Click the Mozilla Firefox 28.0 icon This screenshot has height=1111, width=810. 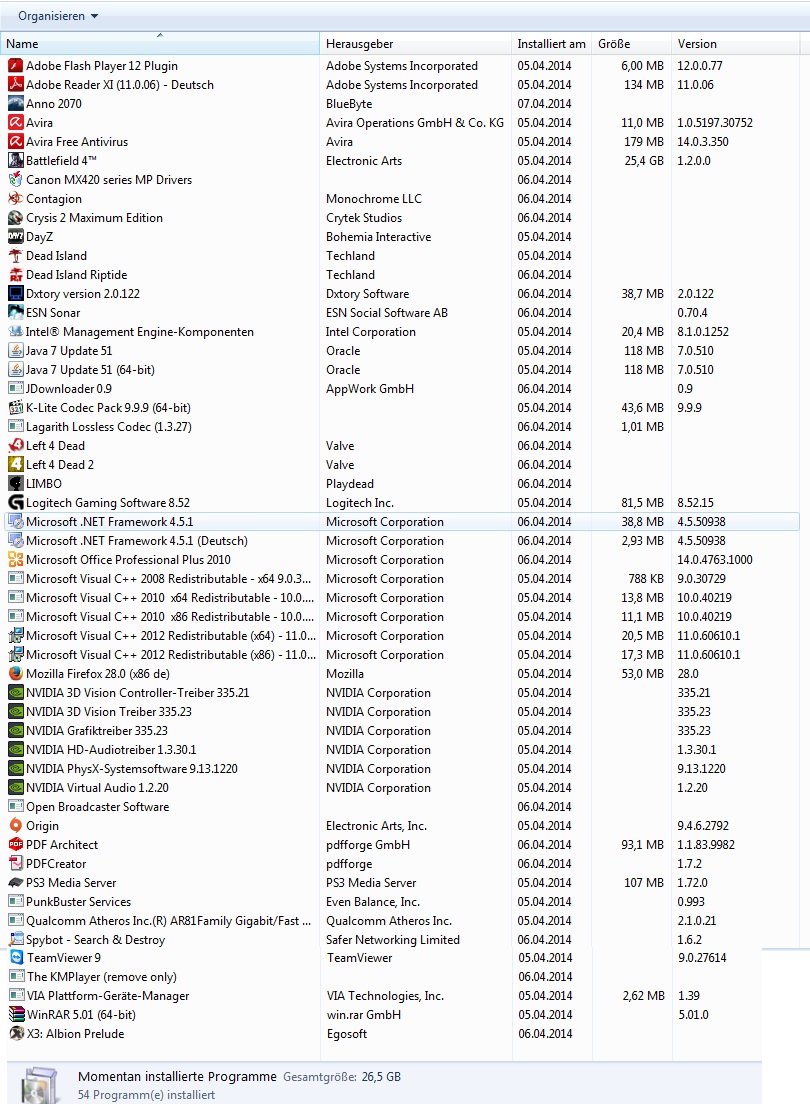16,674
